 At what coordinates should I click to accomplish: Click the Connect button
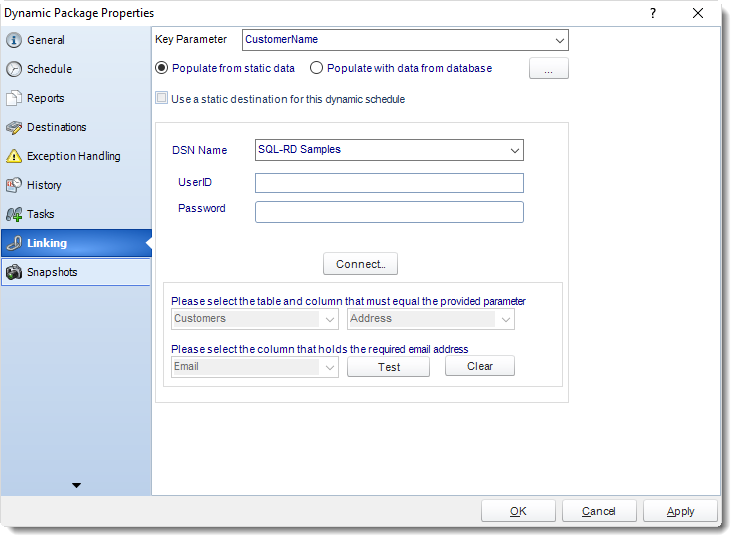361,264
